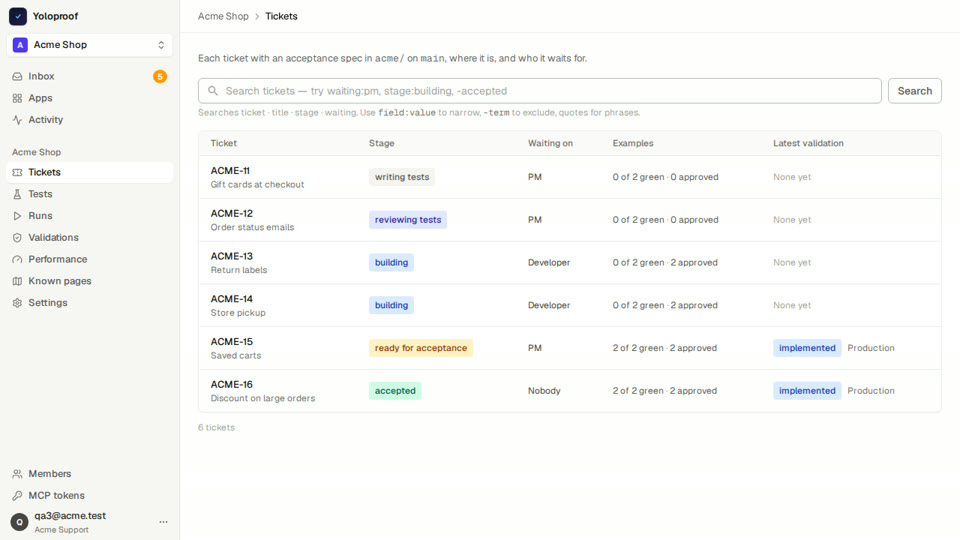960x540 pixels.
Task: Click the Inbox tray icon
Action: [17, 77]
